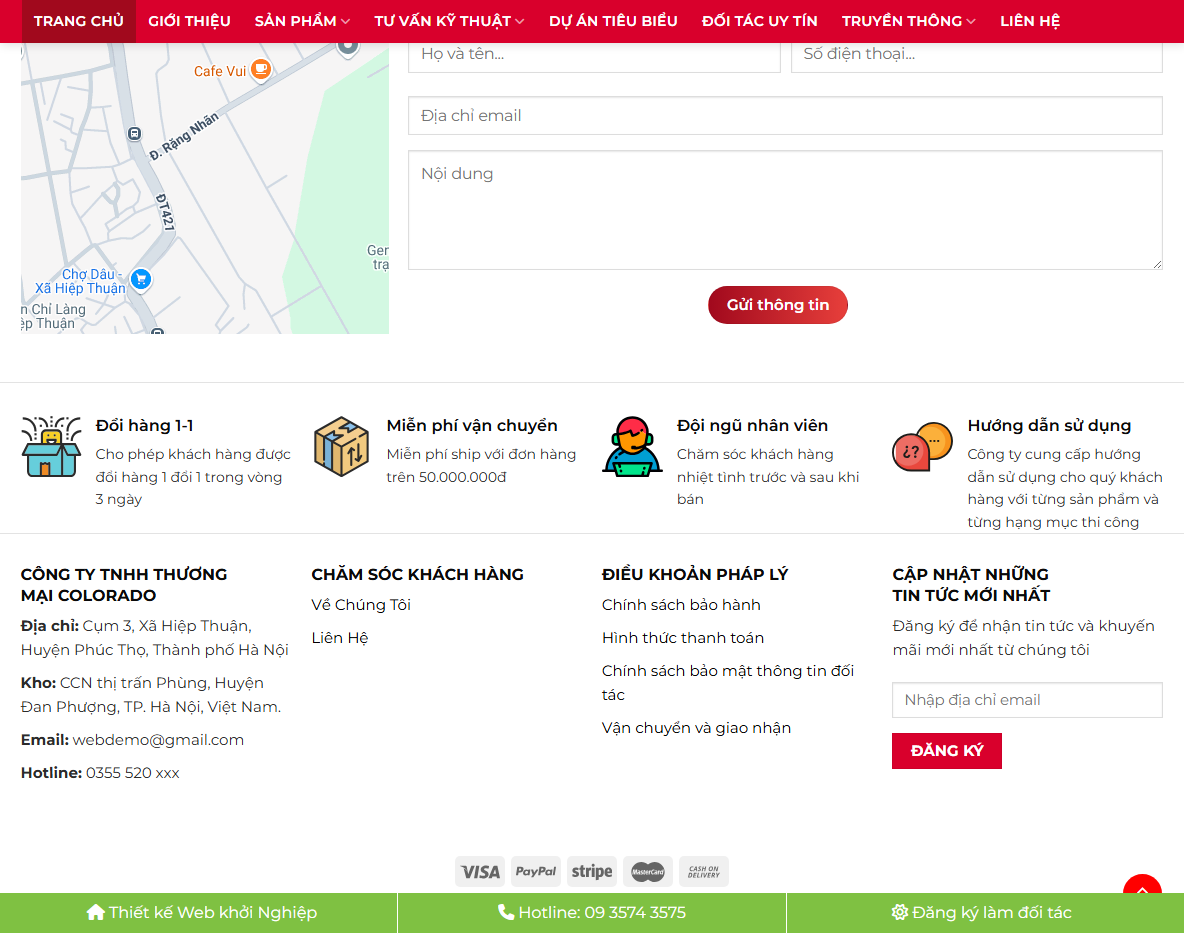Click the ĐĂNG KÝ subscribe button

click(946, 750)
